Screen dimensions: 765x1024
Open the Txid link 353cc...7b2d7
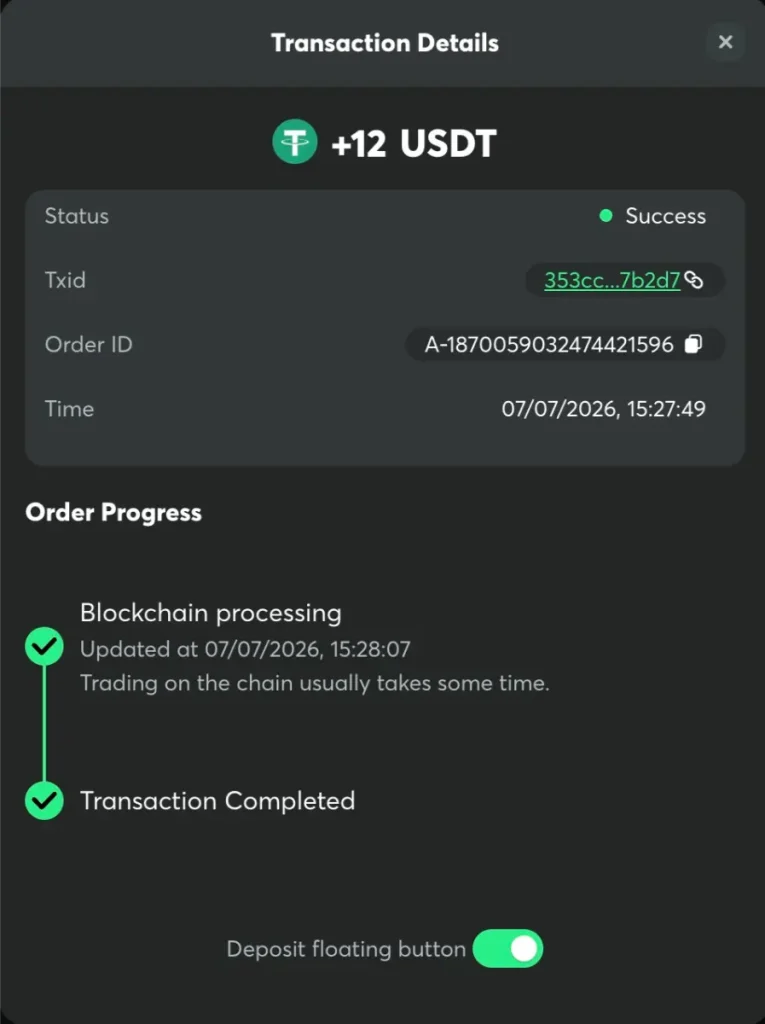pyautogui.click(x=612, y=280)
